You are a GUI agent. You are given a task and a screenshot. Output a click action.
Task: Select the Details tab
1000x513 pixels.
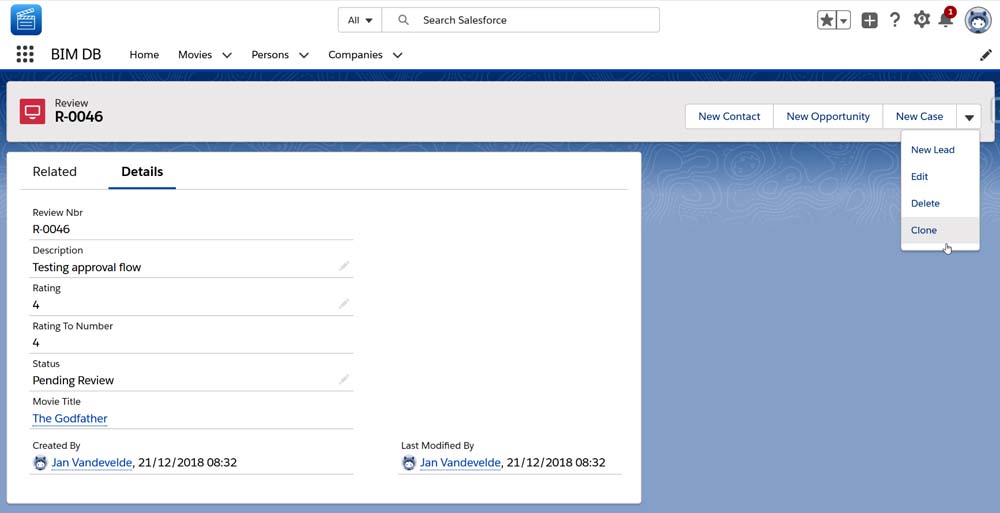coord(142,171)
